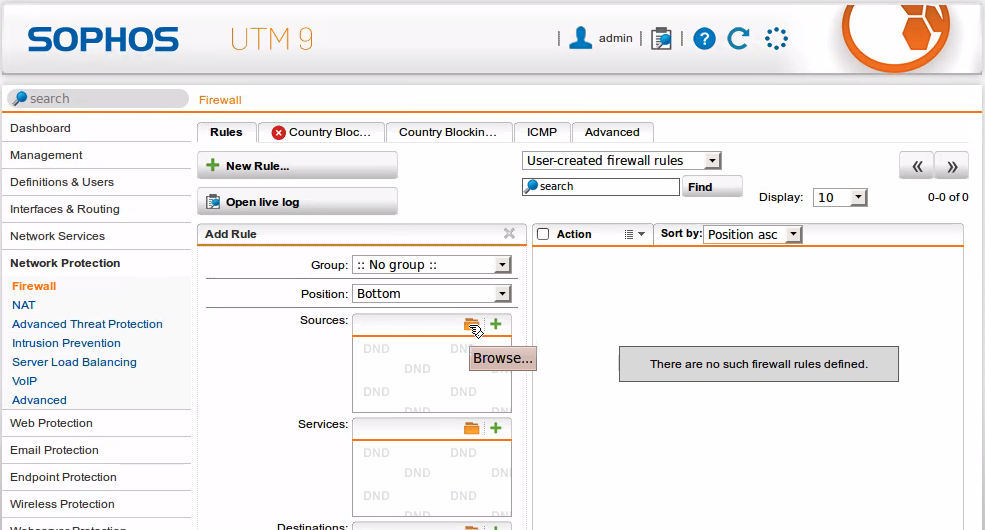Go to next page of rules

point(952,166)
